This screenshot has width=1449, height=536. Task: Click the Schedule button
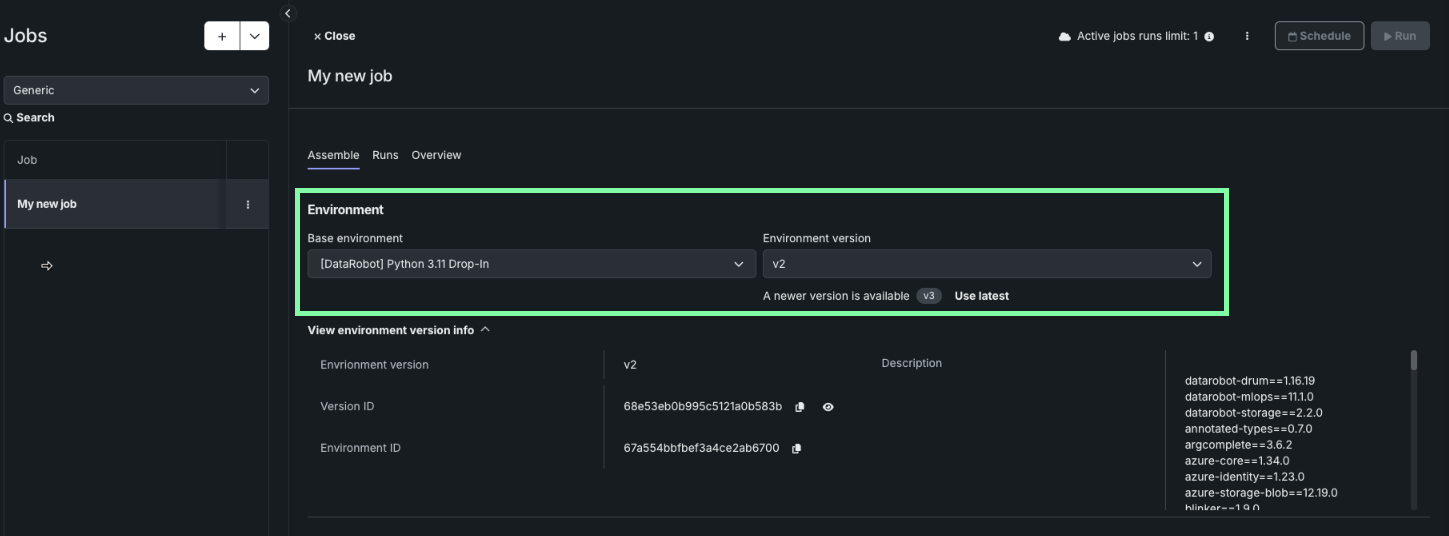pyautogui.click(x=1319, y=36)
